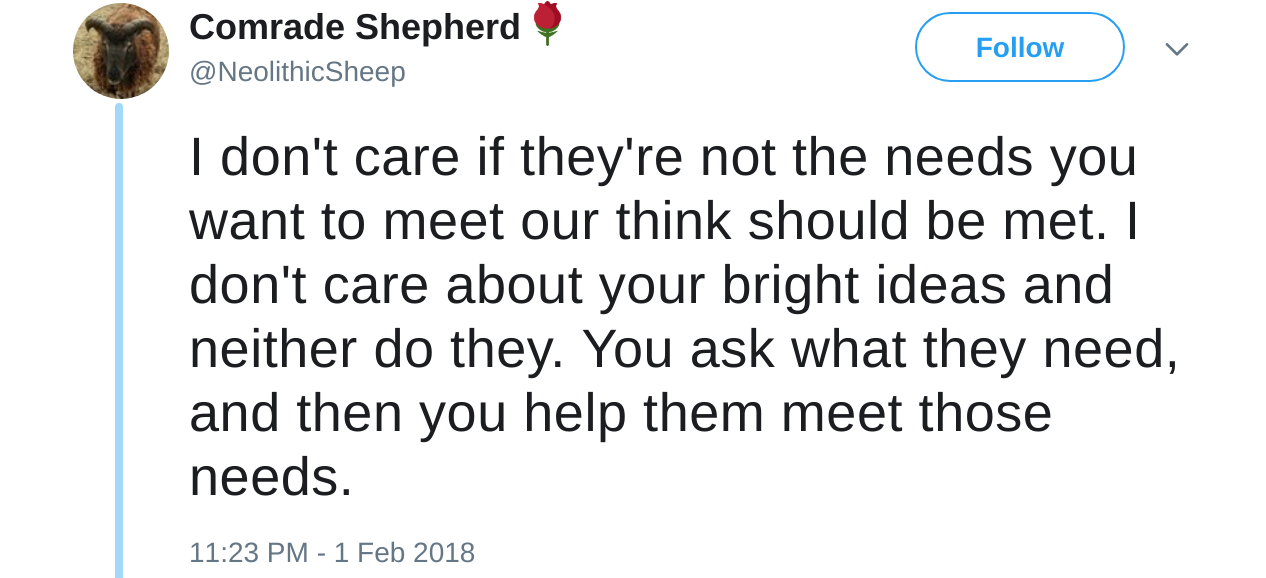Viewport: 1266px width, 578px height.
Task: Click tweet line "don't care about your bright ideas"
Action: (650, 286)
